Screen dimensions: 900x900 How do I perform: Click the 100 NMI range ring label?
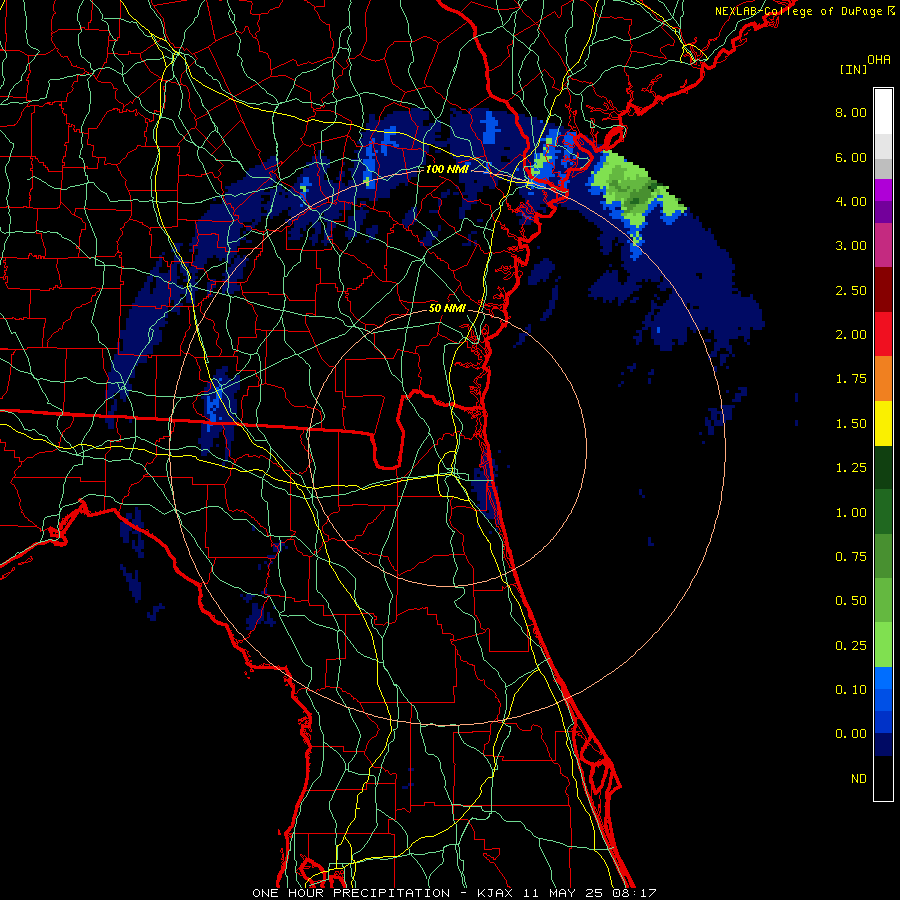click(x=447, y=169)
